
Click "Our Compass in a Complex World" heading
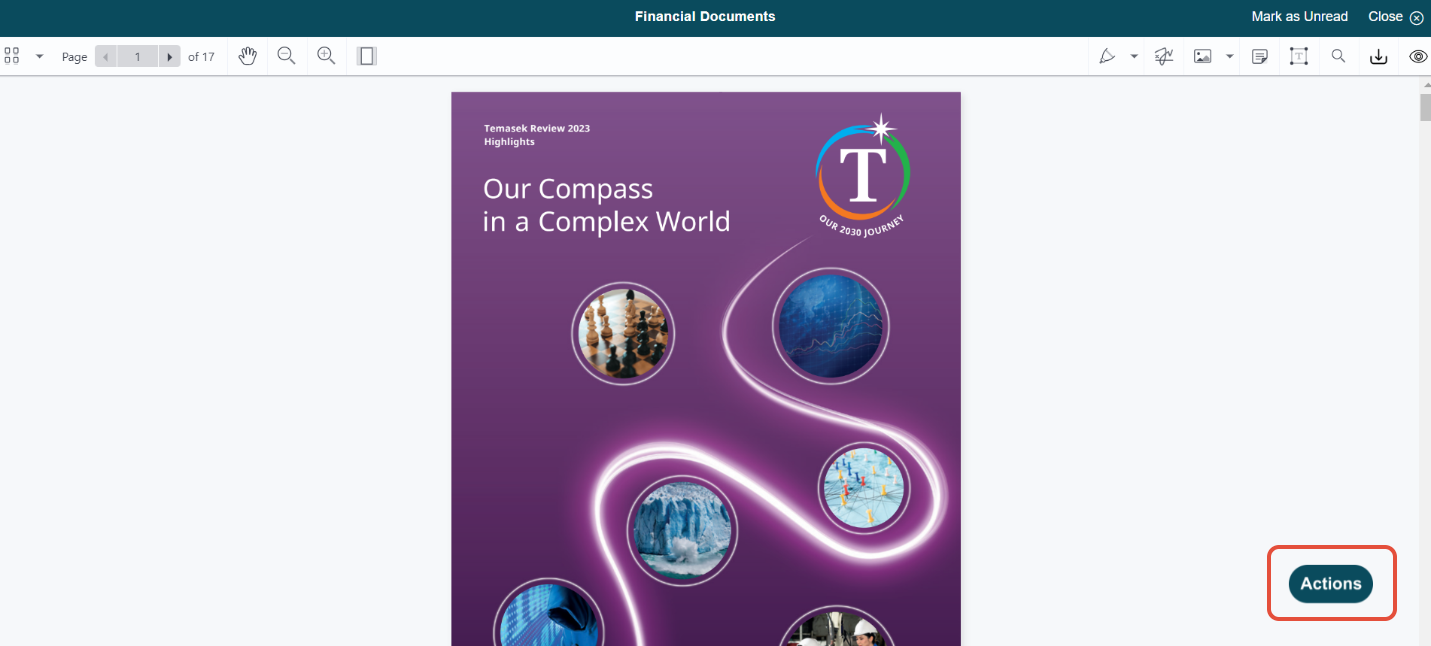(x=606, y=205)
